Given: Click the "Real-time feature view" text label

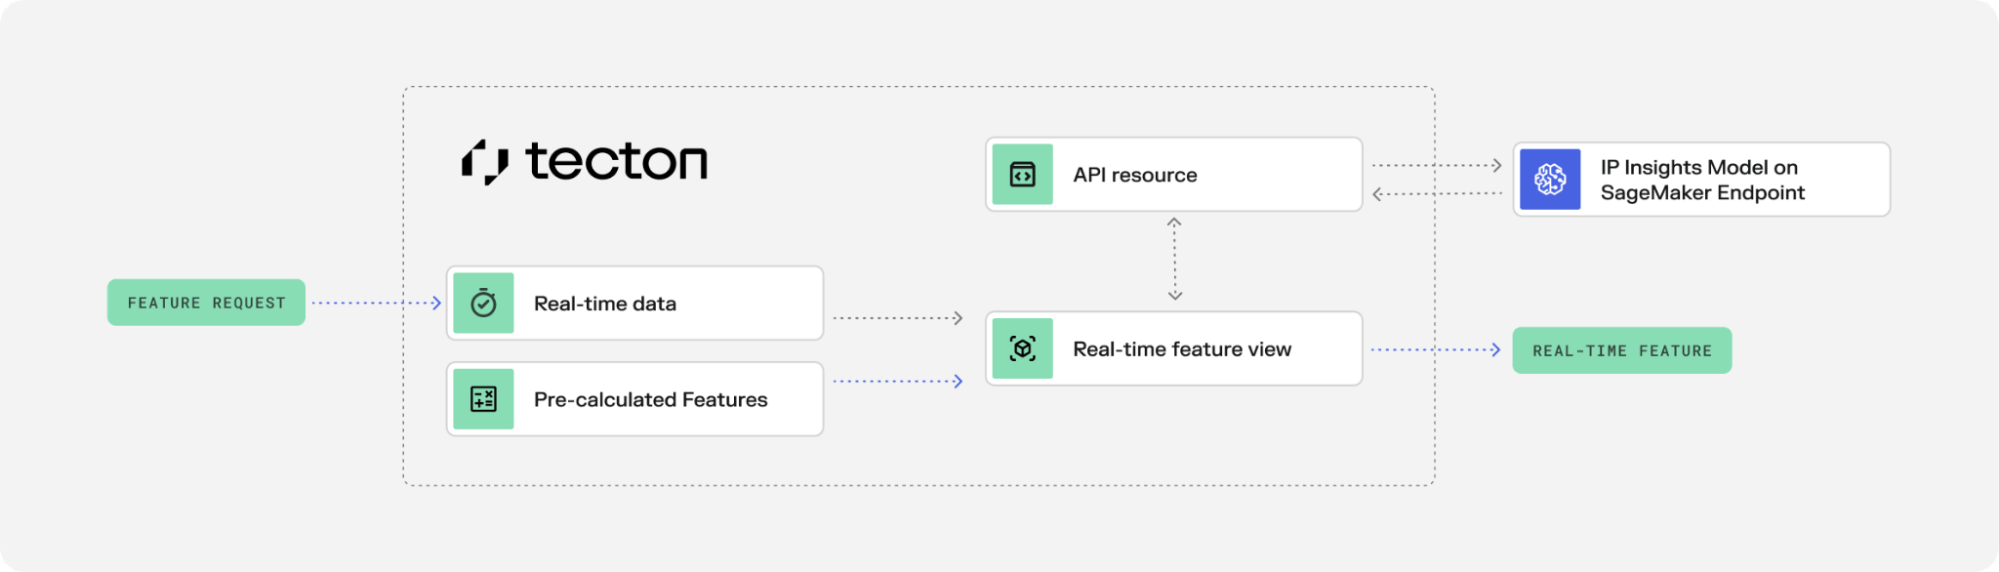Looking at the screenshot, I should pyautogui.click(x=1182, y=349).
